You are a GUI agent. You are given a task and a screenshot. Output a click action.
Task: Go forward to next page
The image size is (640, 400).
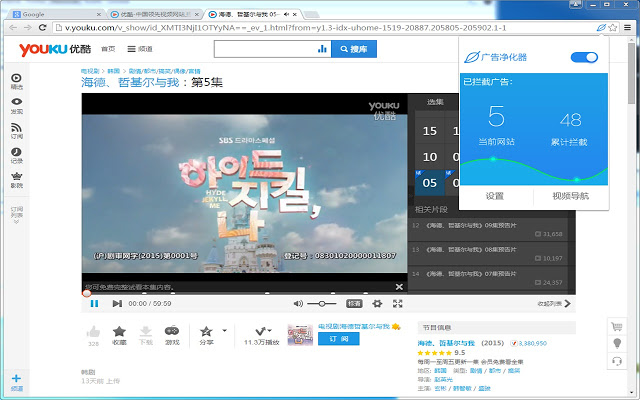pyautogui.click(x=27, y=27)
